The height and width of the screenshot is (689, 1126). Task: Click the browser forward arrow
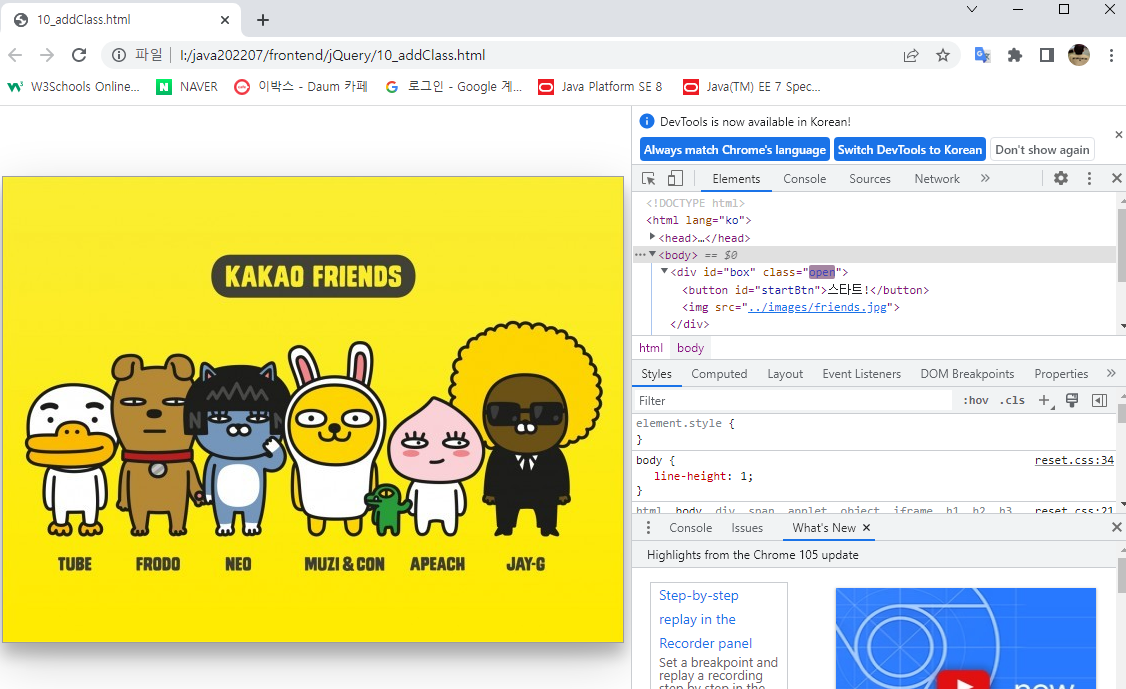click(x=47, y=55)
